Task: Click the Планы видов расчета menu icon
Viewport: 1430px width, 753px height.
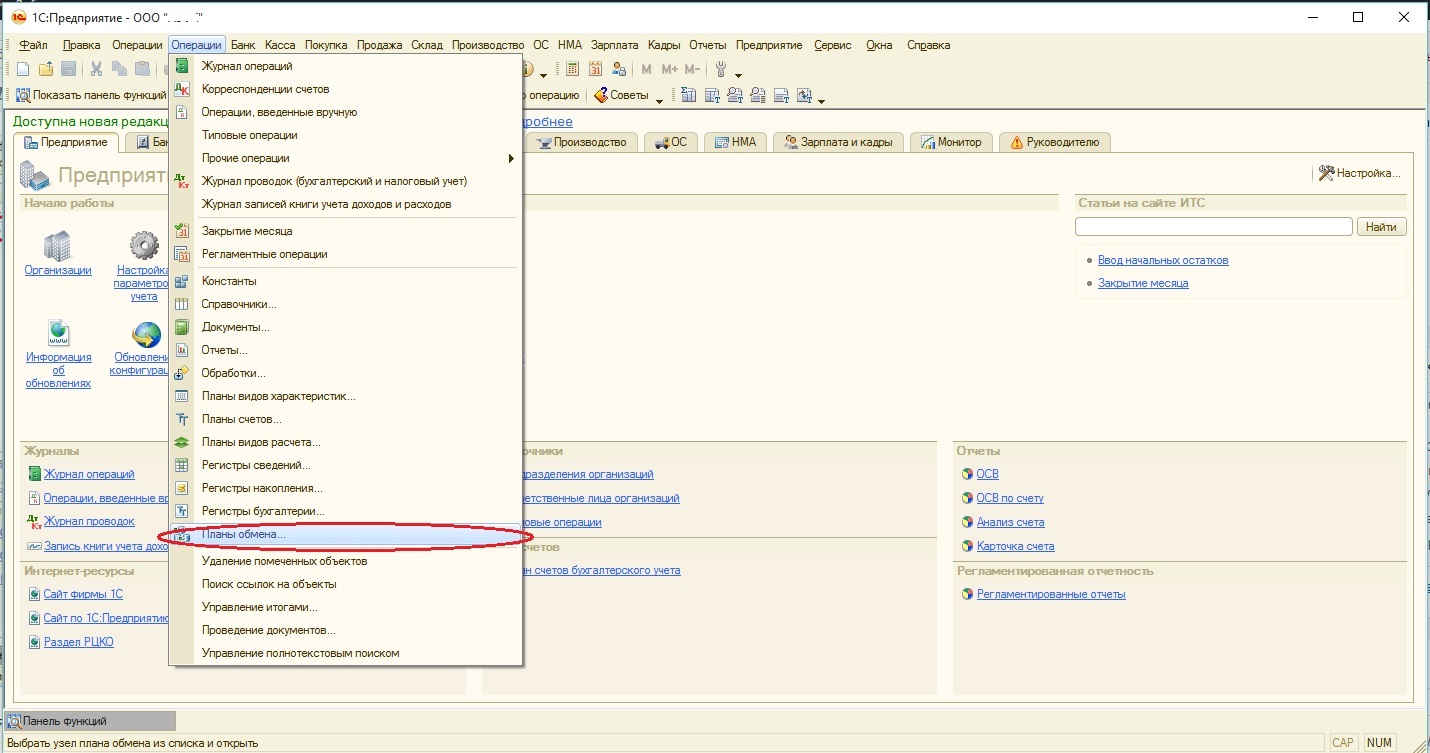Action: [182, 442]
